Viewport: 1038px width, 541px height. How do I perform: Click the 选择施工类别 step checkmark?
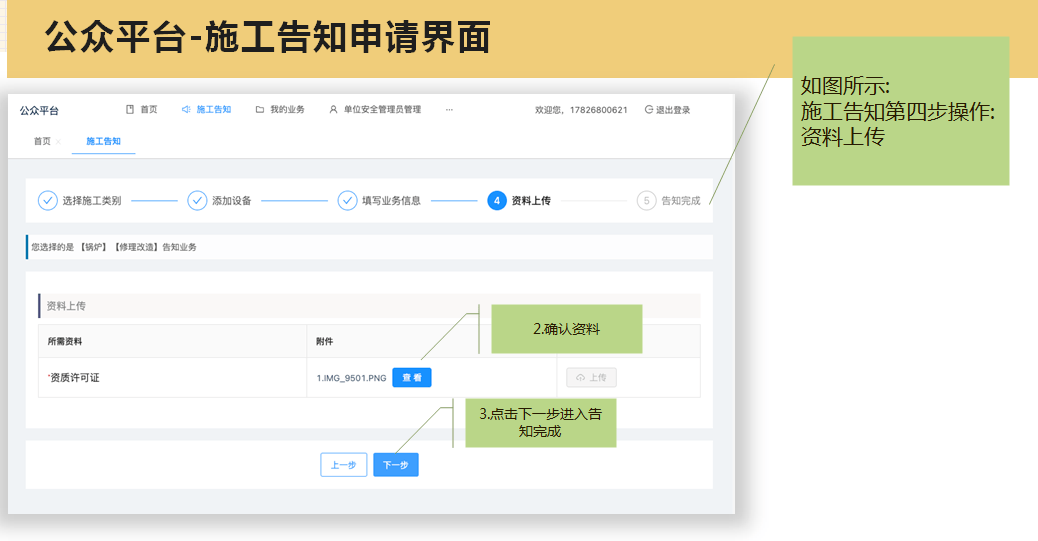tap(48, 201)
